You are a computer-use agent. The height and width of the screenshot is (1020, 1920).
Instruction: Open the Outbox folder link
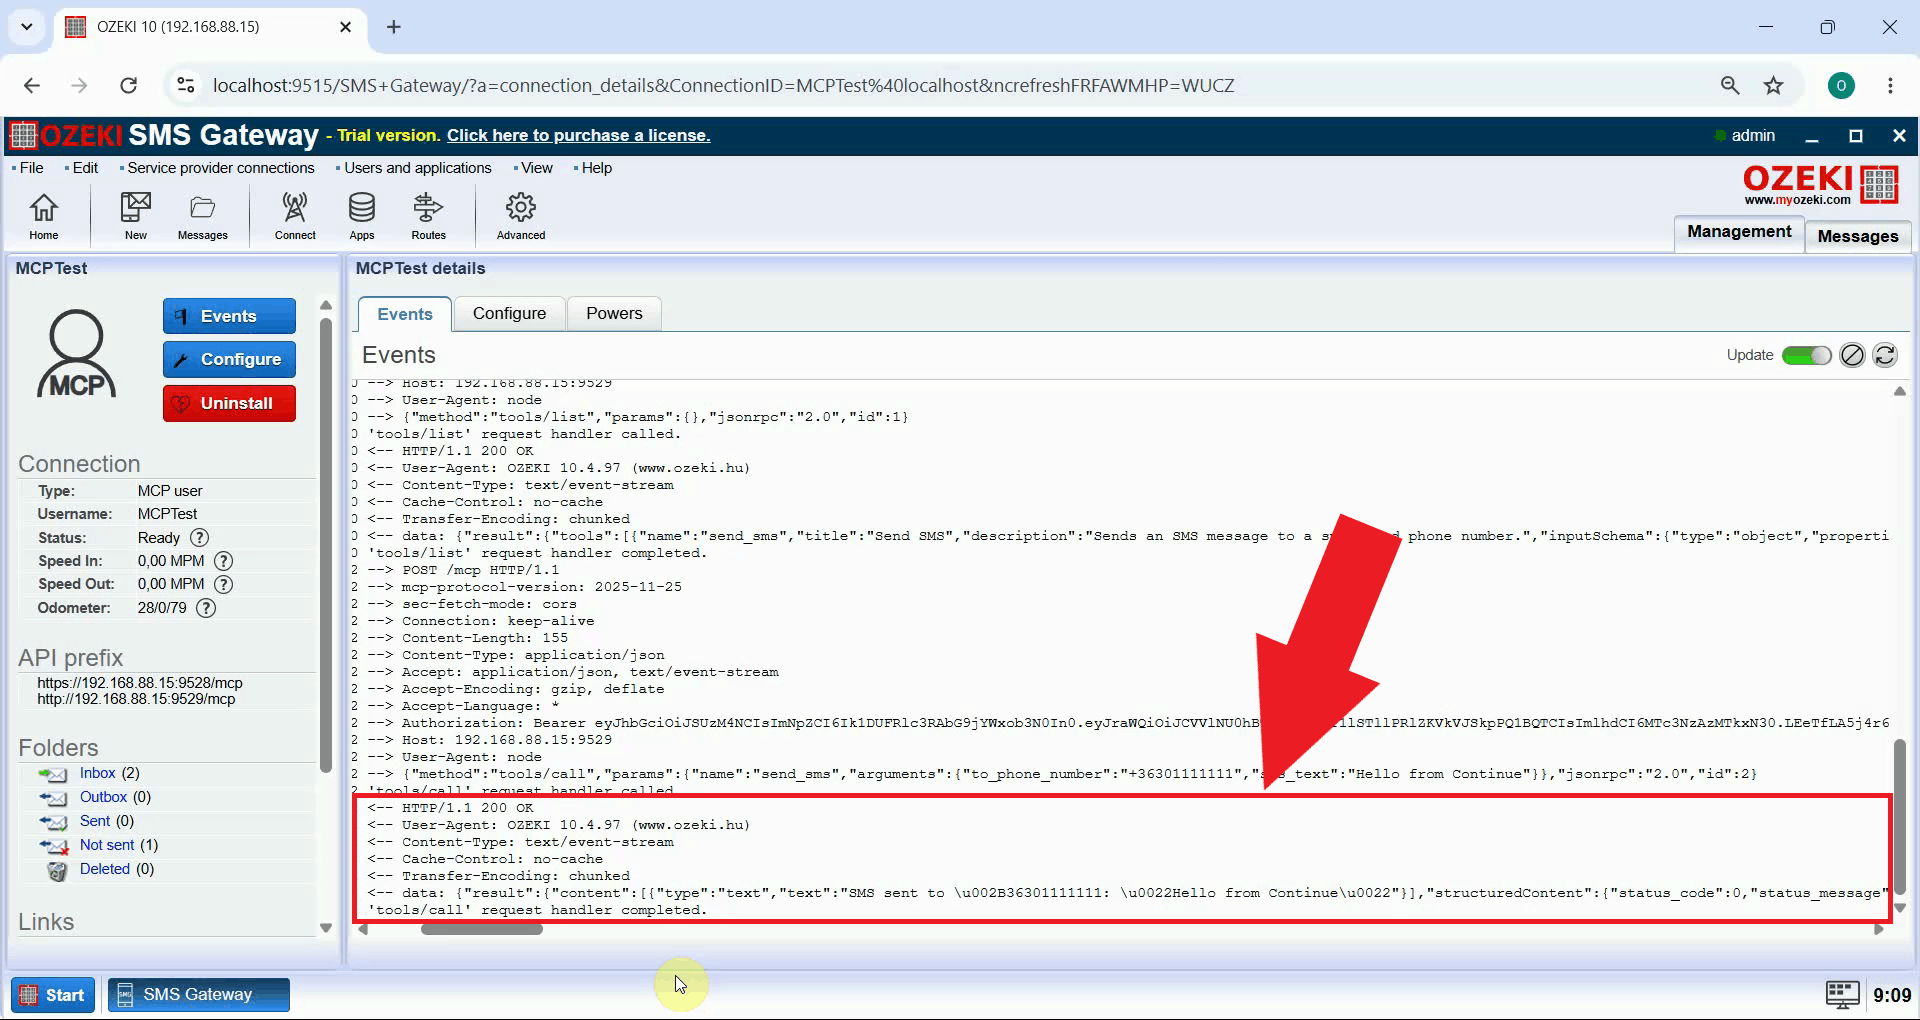pos(103,797)
